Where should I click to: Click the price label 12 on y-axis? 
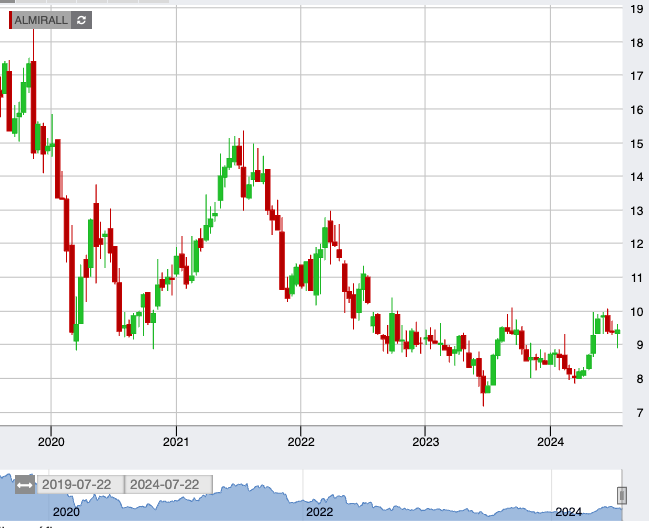pos(636,244)
